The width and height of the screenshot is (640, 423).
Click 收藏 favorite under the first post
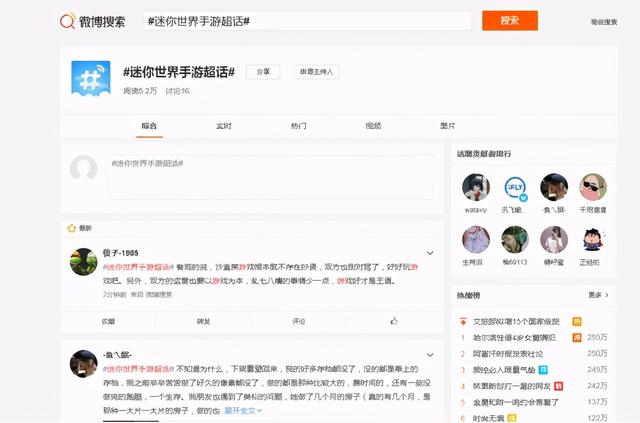coord(108,321)
